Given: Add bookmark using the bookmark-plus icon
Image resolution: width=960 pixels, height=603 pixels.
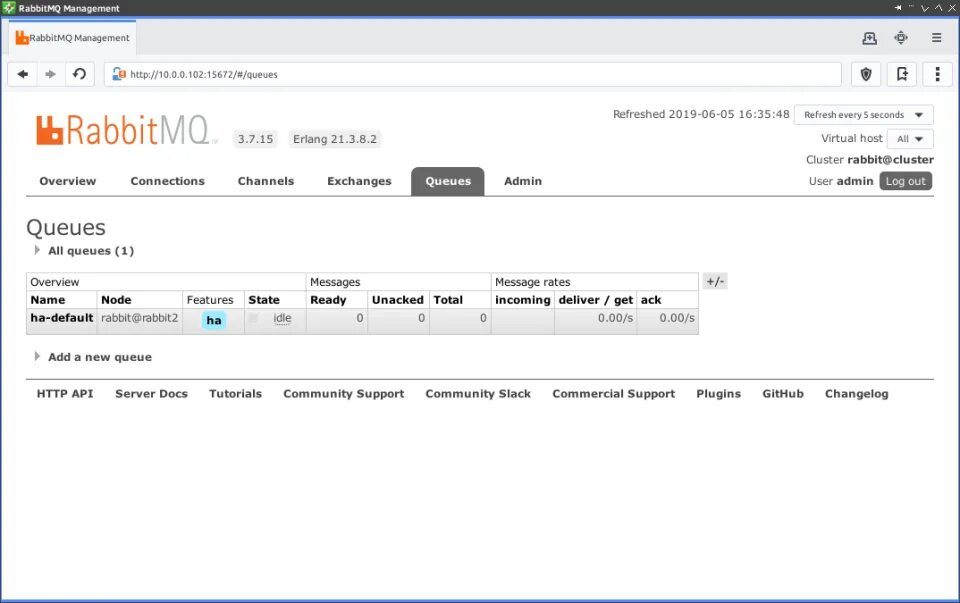Looking at the screenshot, I should 902,74.
